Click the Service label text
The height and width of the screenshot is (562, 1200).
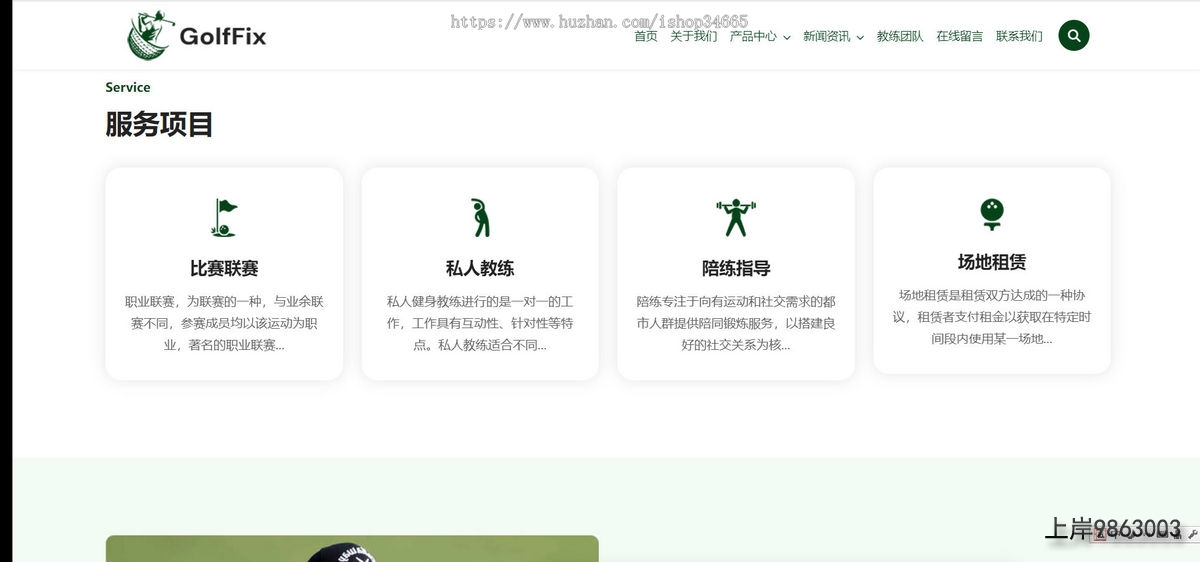[128, 87]
